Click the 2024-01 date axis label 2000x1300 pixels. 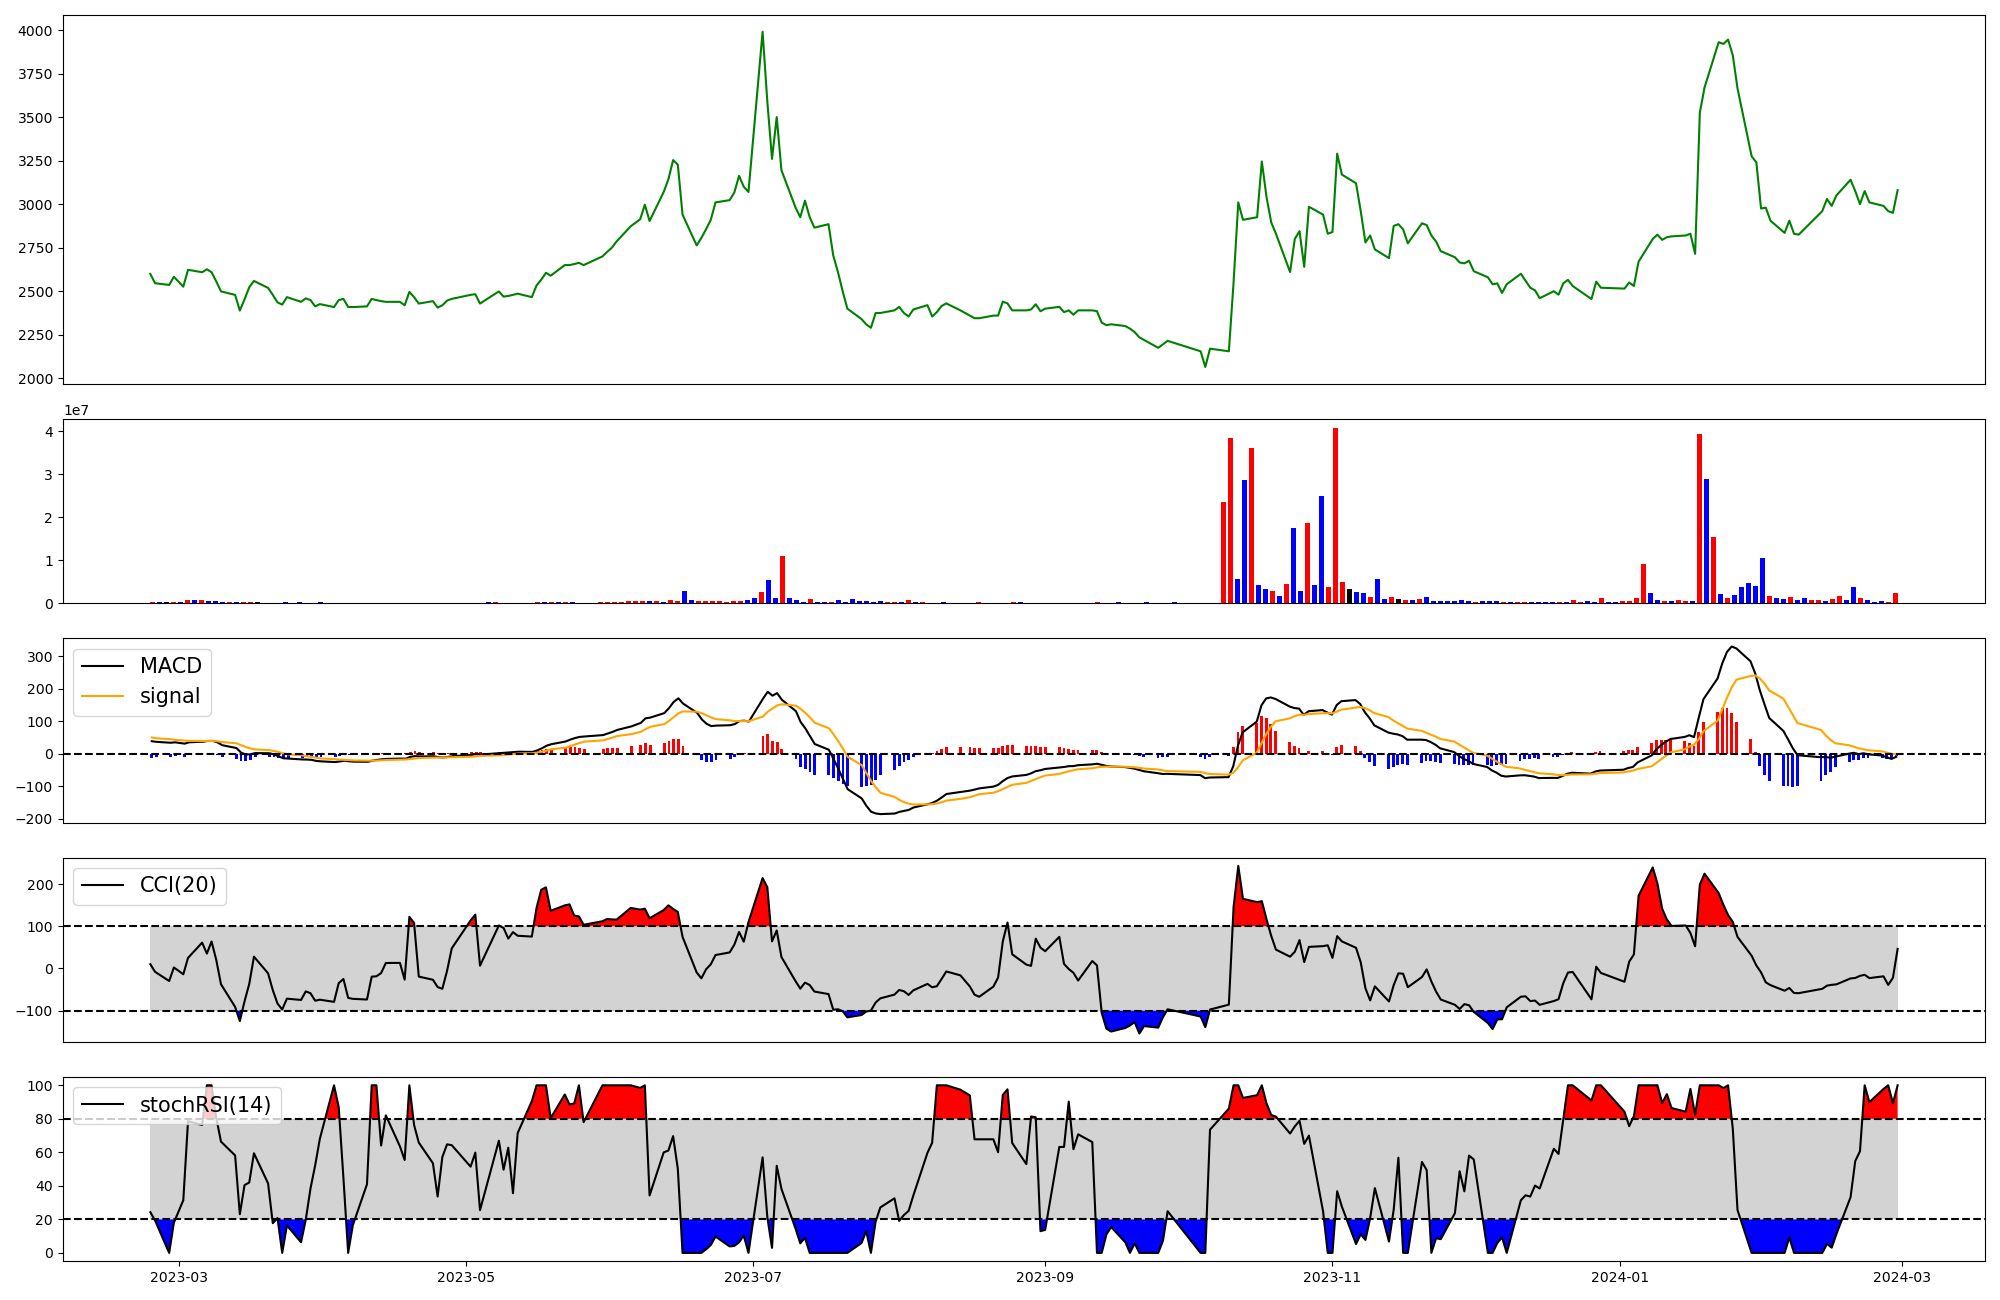pos(1620,1277)
